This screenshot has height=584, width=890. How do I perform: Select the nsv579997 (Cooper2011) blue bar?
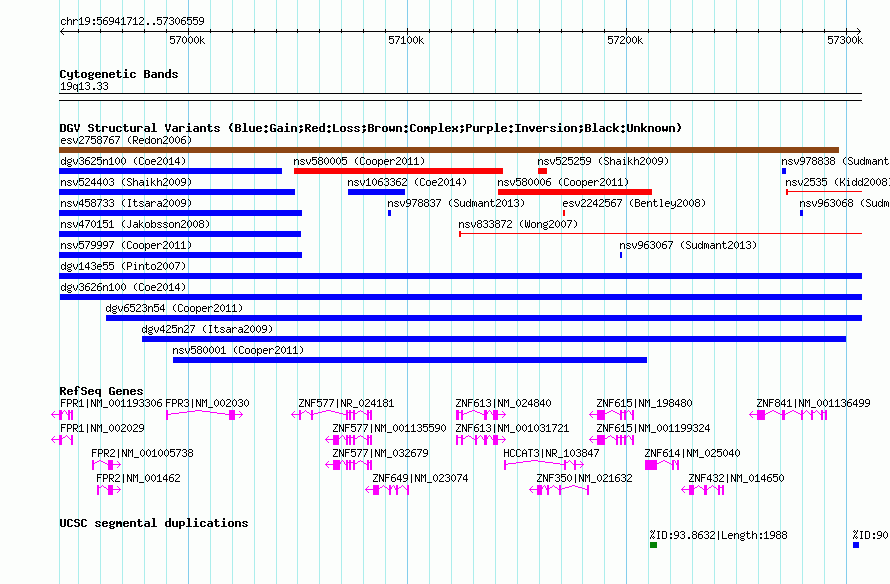click(x=180, y=255)
